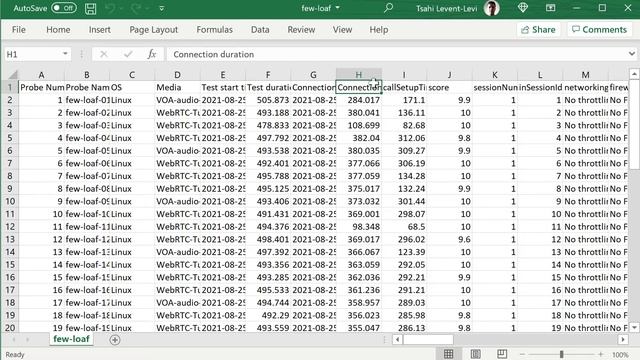Select the Media cell in D1
The image size is (640, 360).
tap(178, 87)
